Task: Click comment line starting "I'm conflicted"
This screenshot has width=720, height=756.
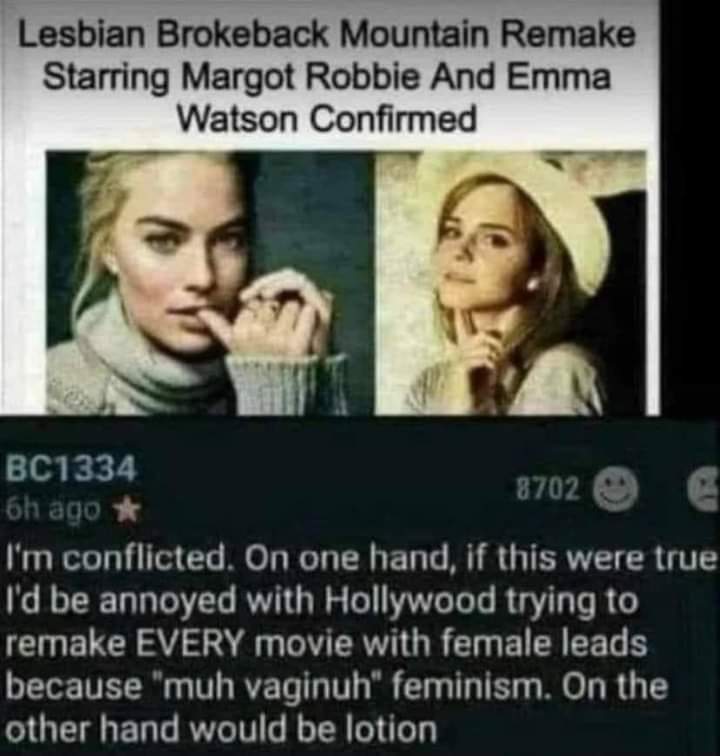Action: pos(362,558)
